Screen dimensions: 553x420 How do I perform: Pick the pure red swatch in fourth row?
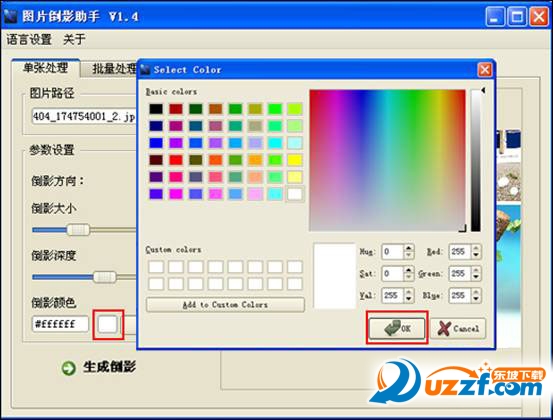[176, 160]
